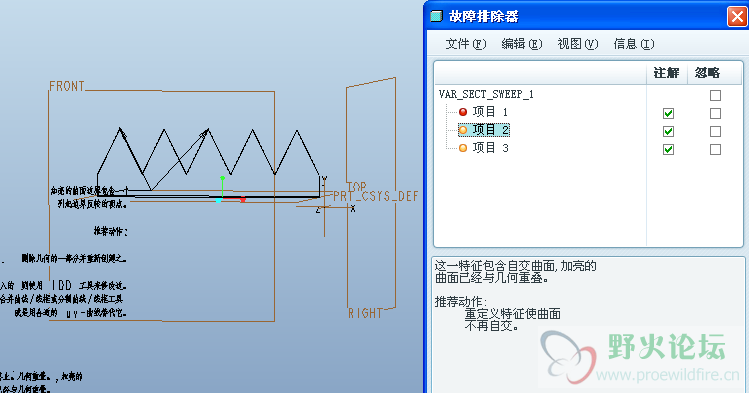
Task: Click the orange warning icon of 项目 3
Action: tap(462, 148)
